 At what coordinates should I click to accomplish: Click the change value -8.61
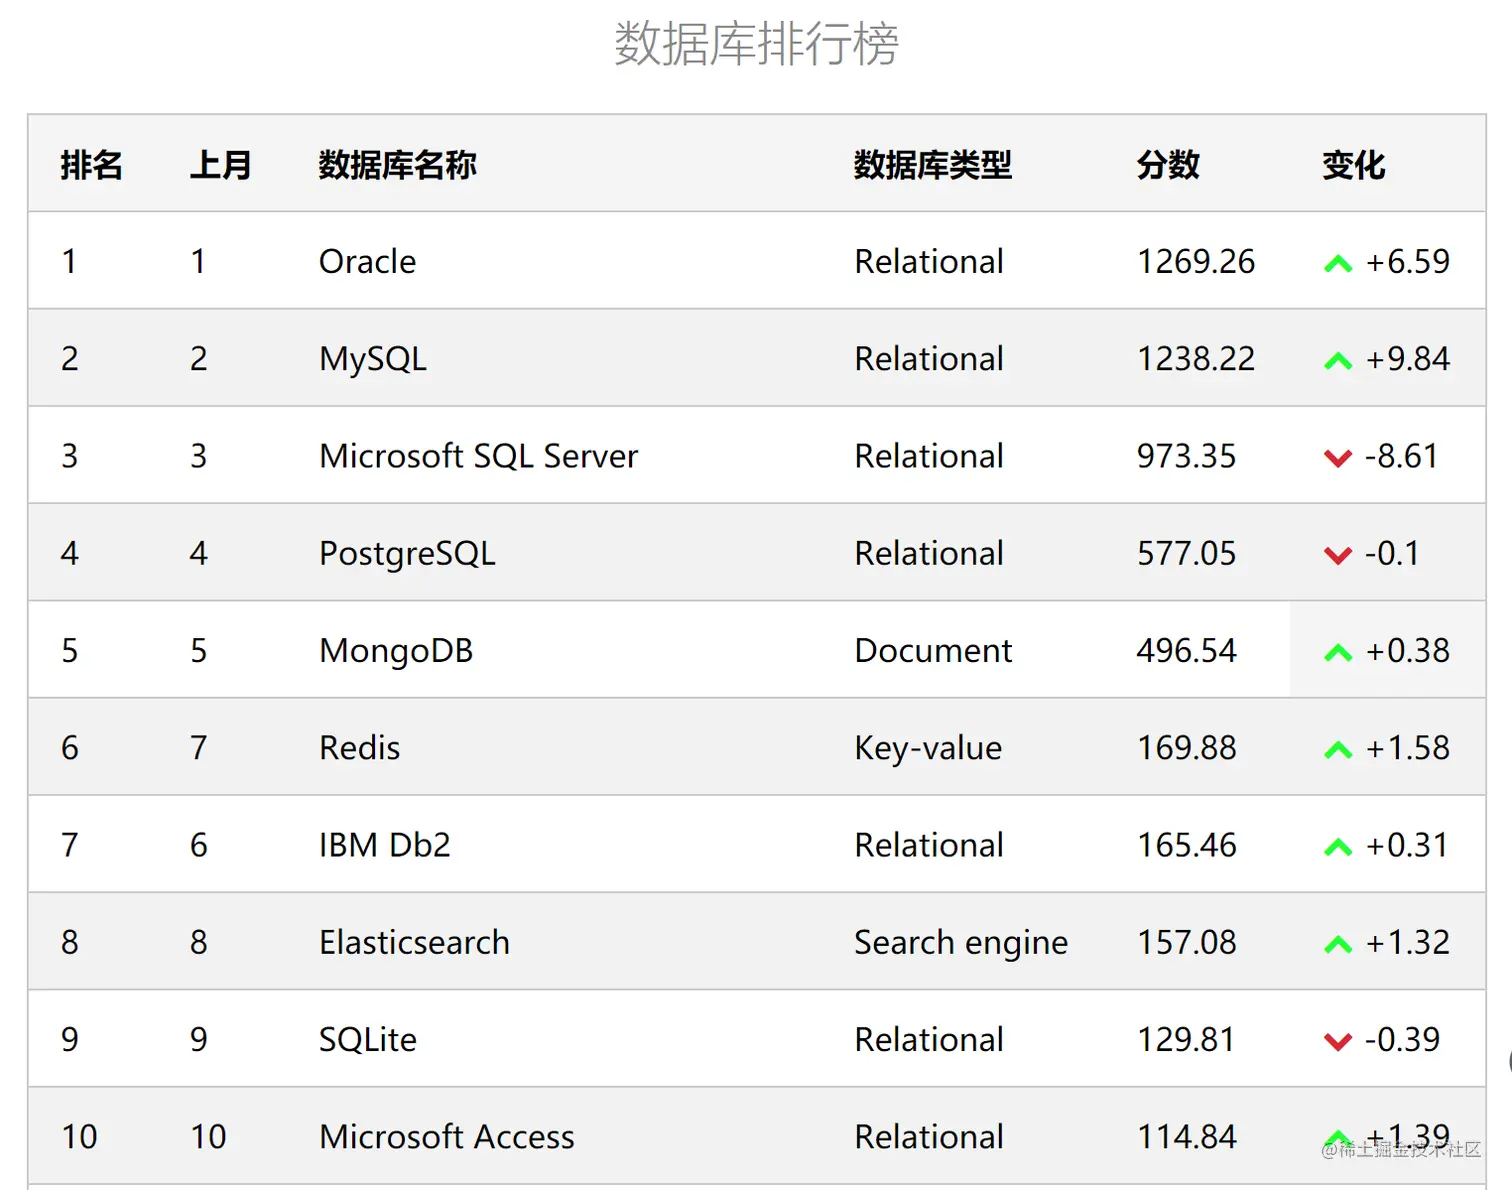point(1401,456)
